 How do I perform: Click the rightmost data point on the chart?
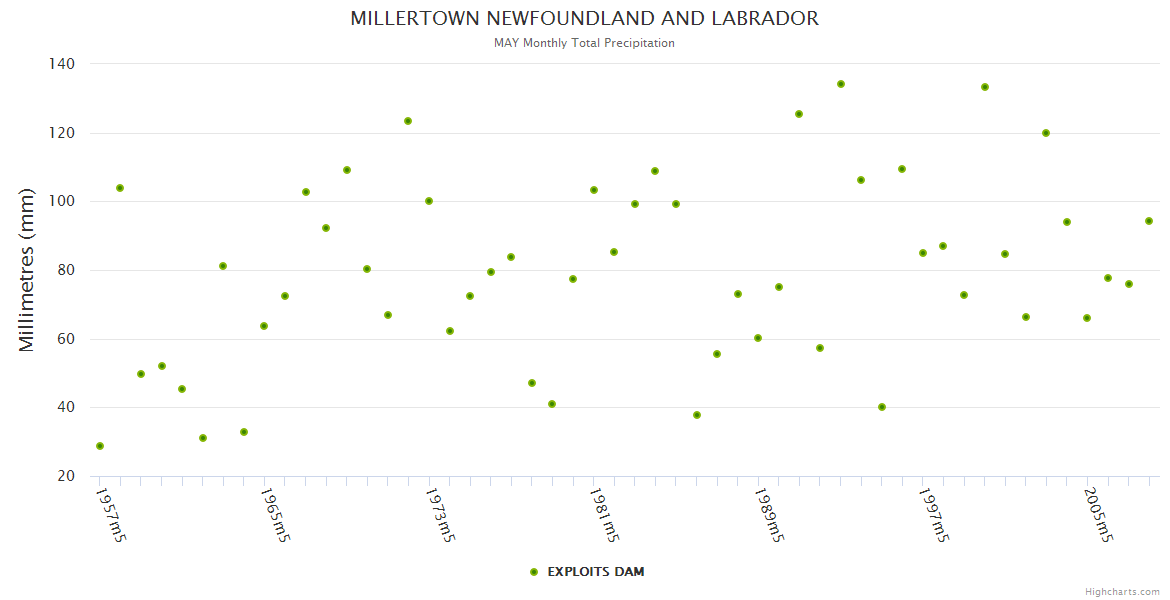pos(1149,221)
